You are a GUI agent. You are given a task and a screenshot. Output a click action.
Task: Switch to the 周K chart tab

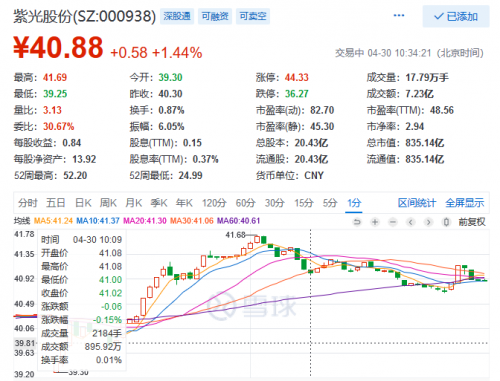108,203
